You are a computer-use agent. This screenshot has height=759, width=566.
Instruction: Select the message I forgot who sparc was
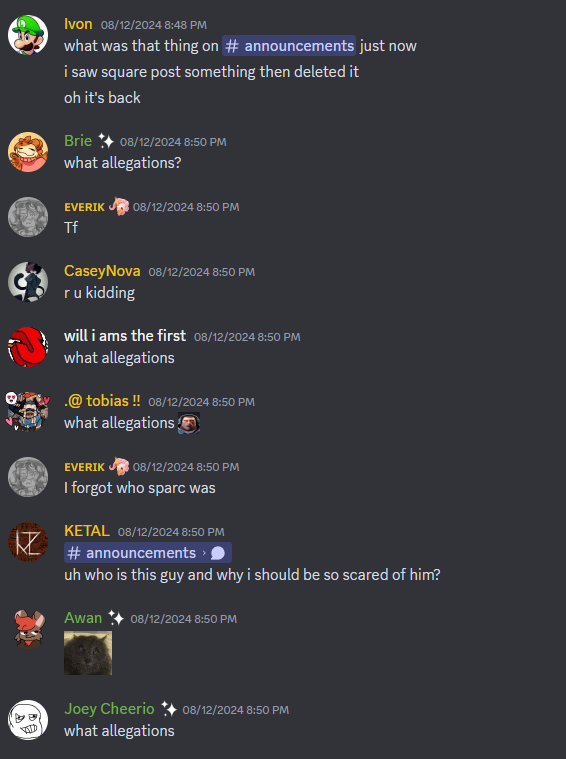[140, 488]
